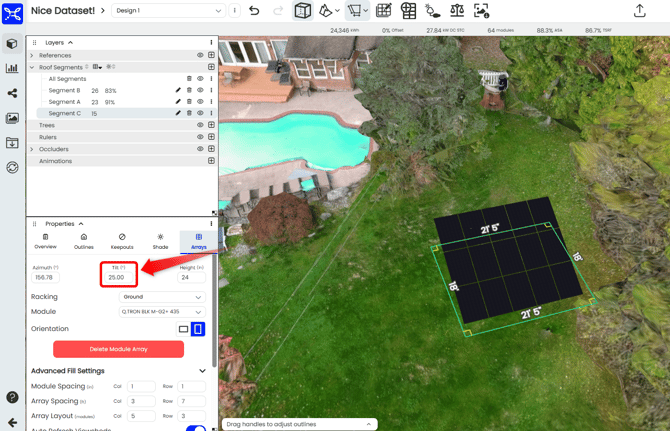Open the bar chart panel in left sidebar
The image size is (670, 431).
pos(12,69)
